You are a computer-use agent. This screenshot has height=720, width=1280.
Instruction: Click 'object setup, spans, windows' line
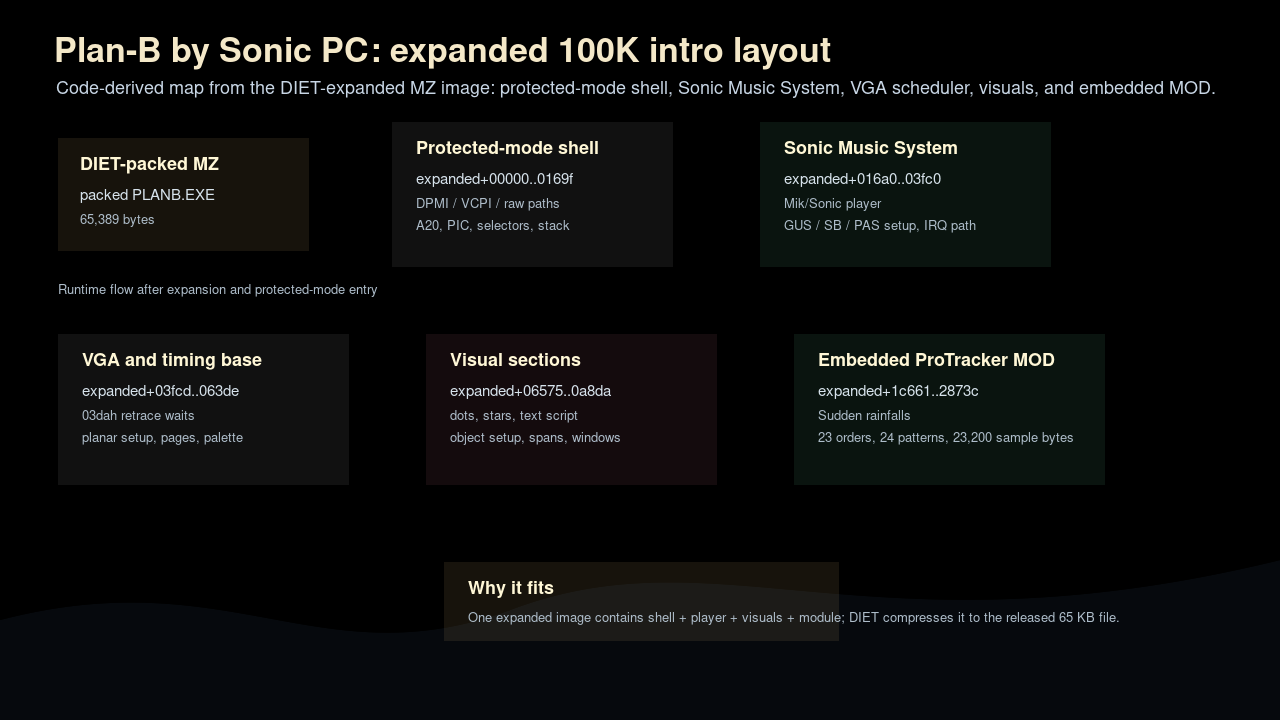click(x=535, y=438)
